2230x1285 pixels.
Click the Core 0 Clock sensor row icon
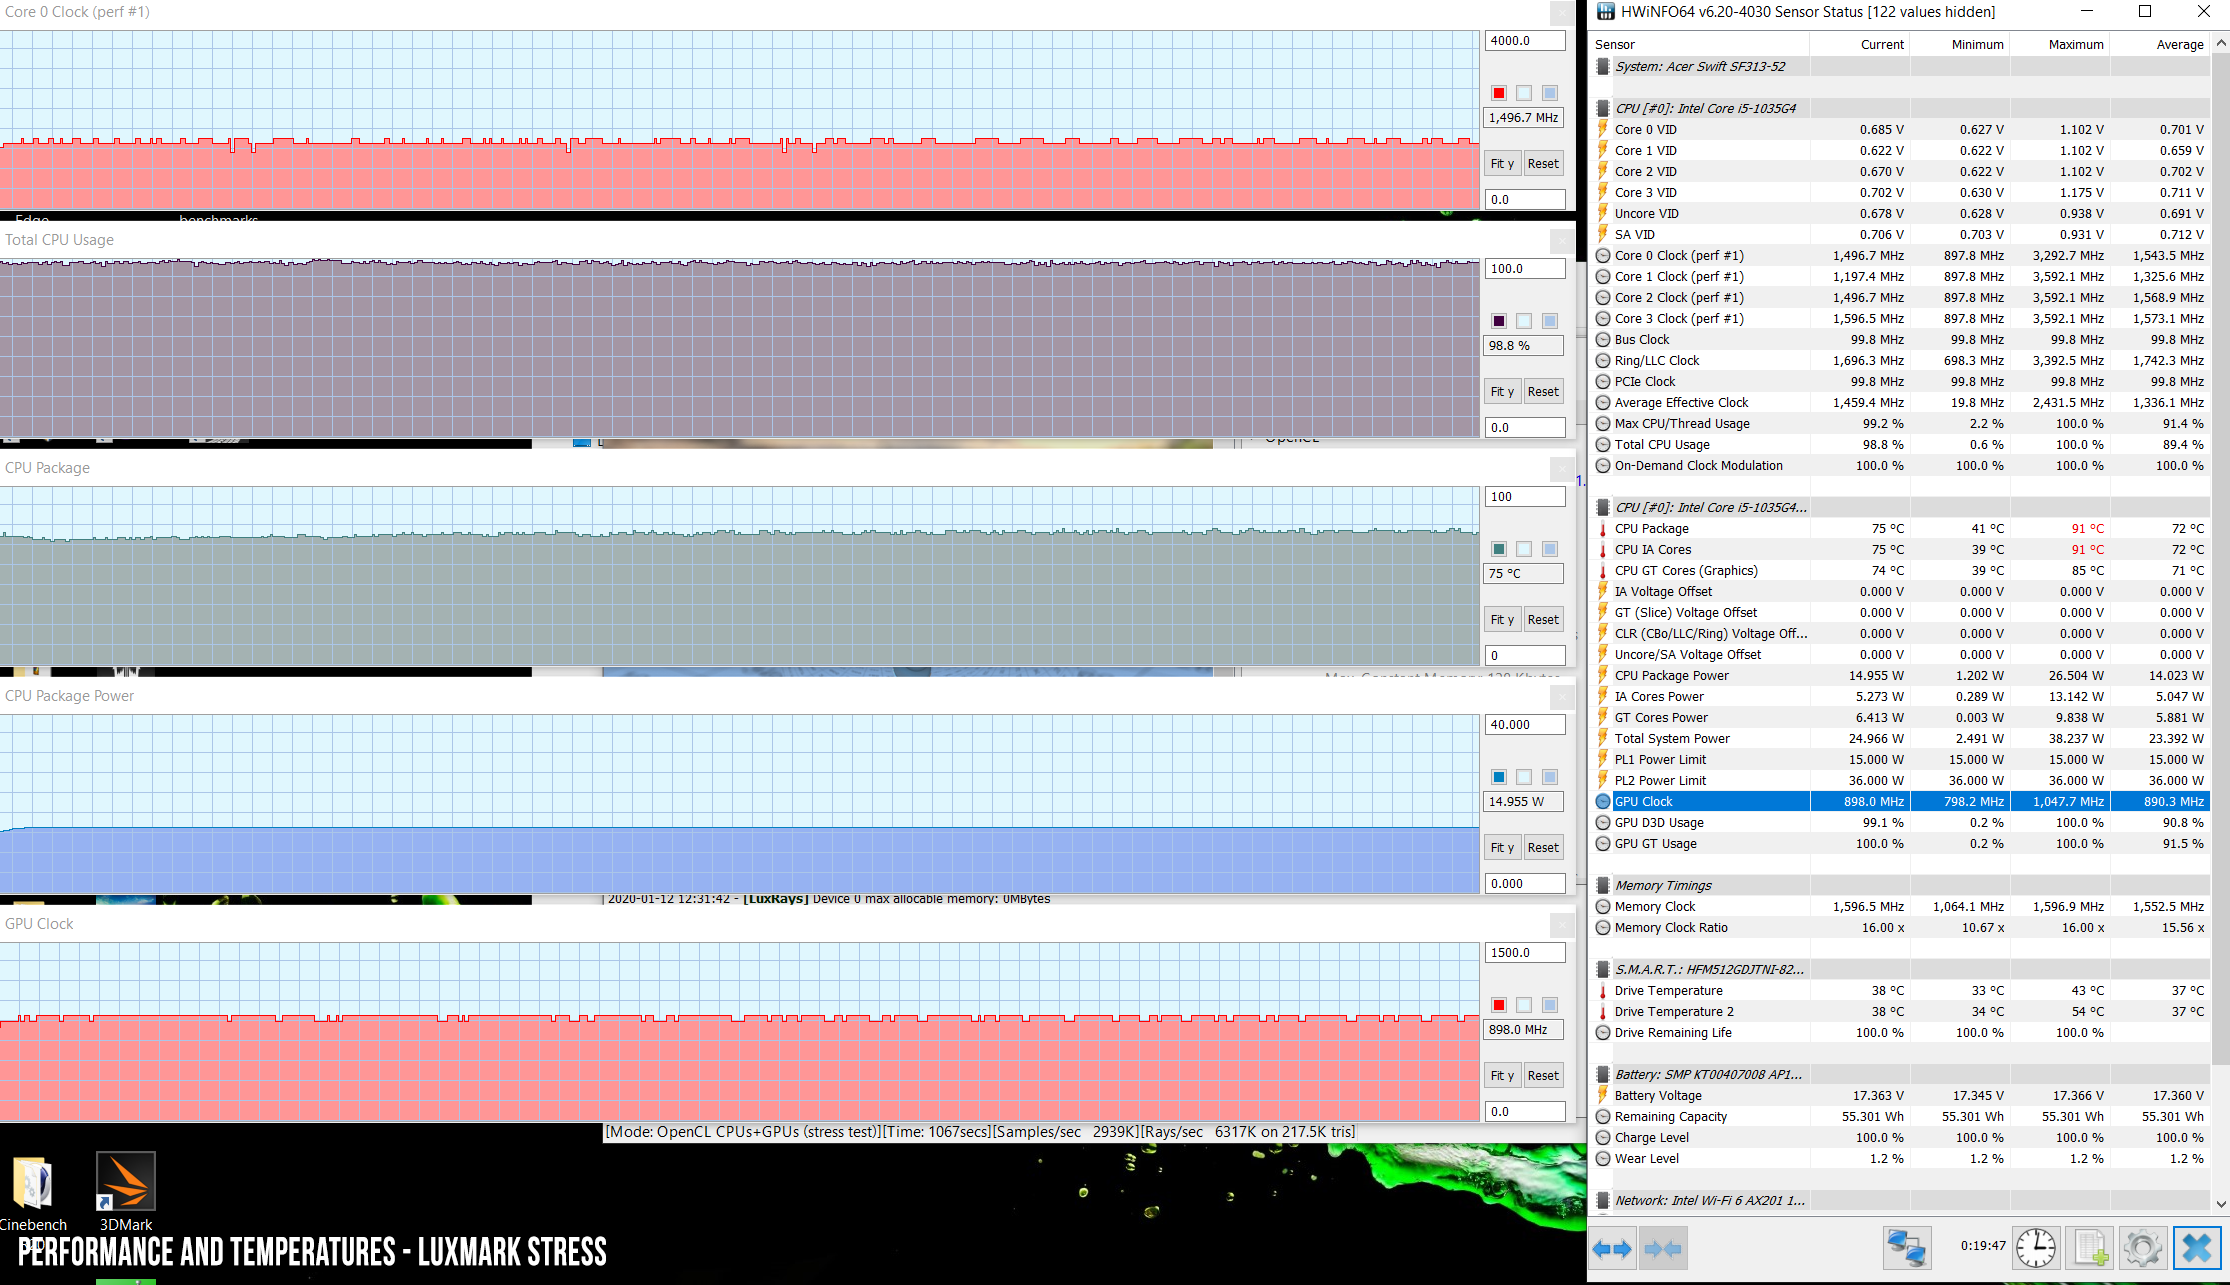click(x=1603, y=256)
